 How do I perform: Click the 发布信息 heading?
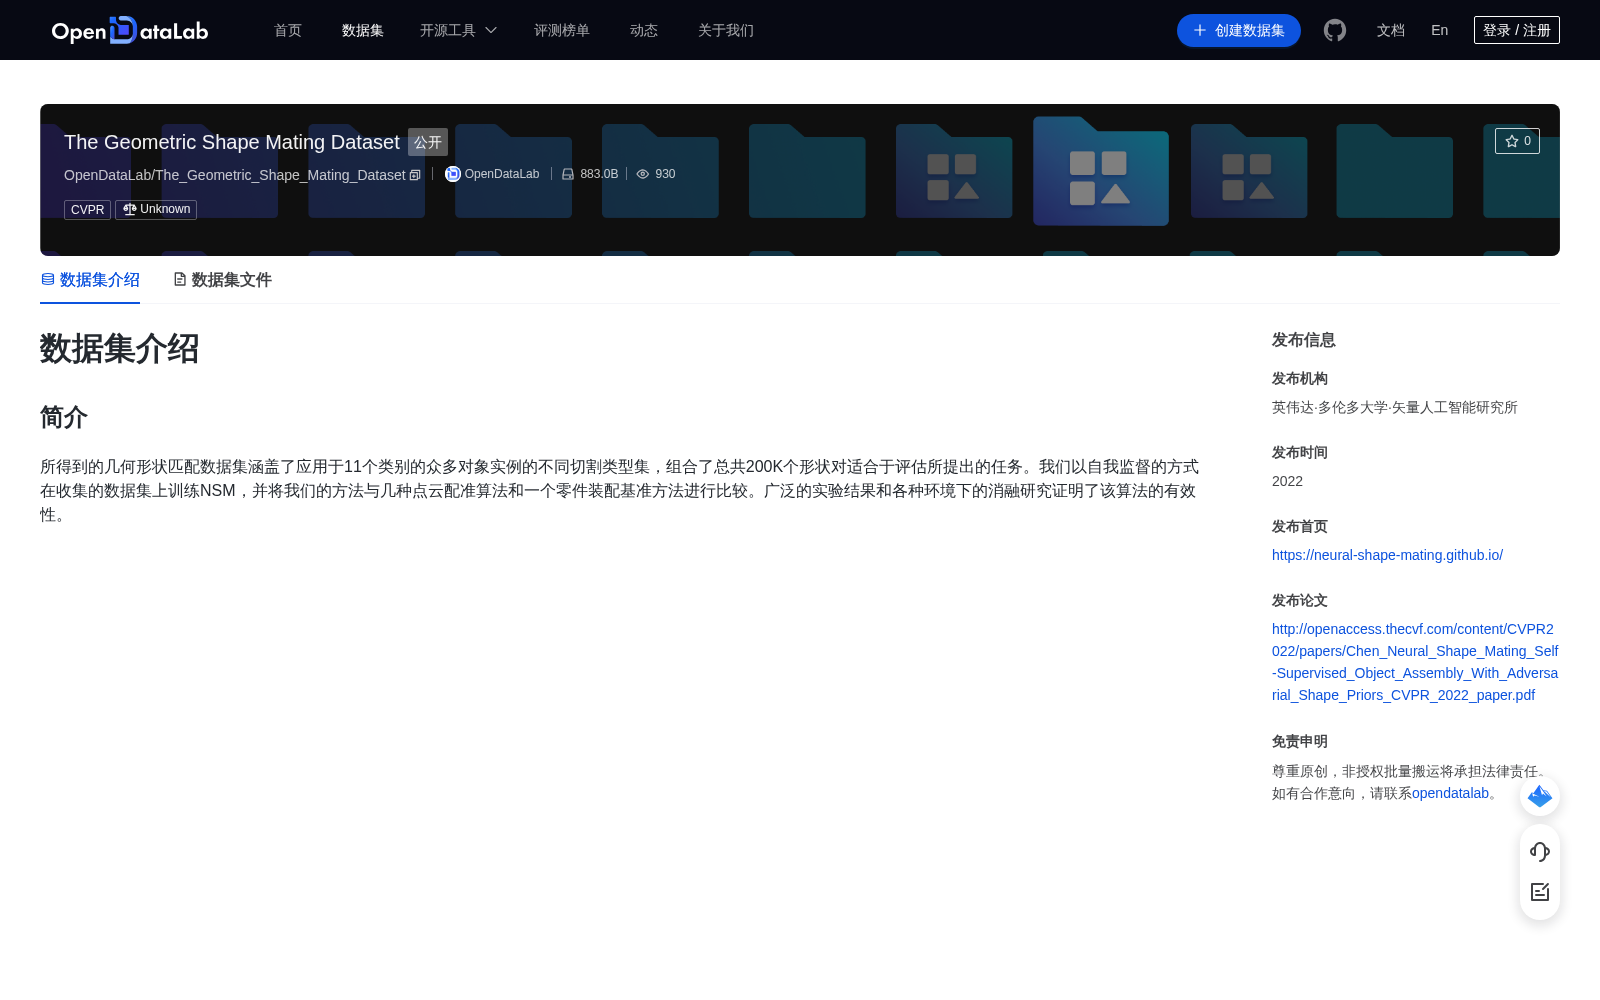click(x=1304, y=340)
